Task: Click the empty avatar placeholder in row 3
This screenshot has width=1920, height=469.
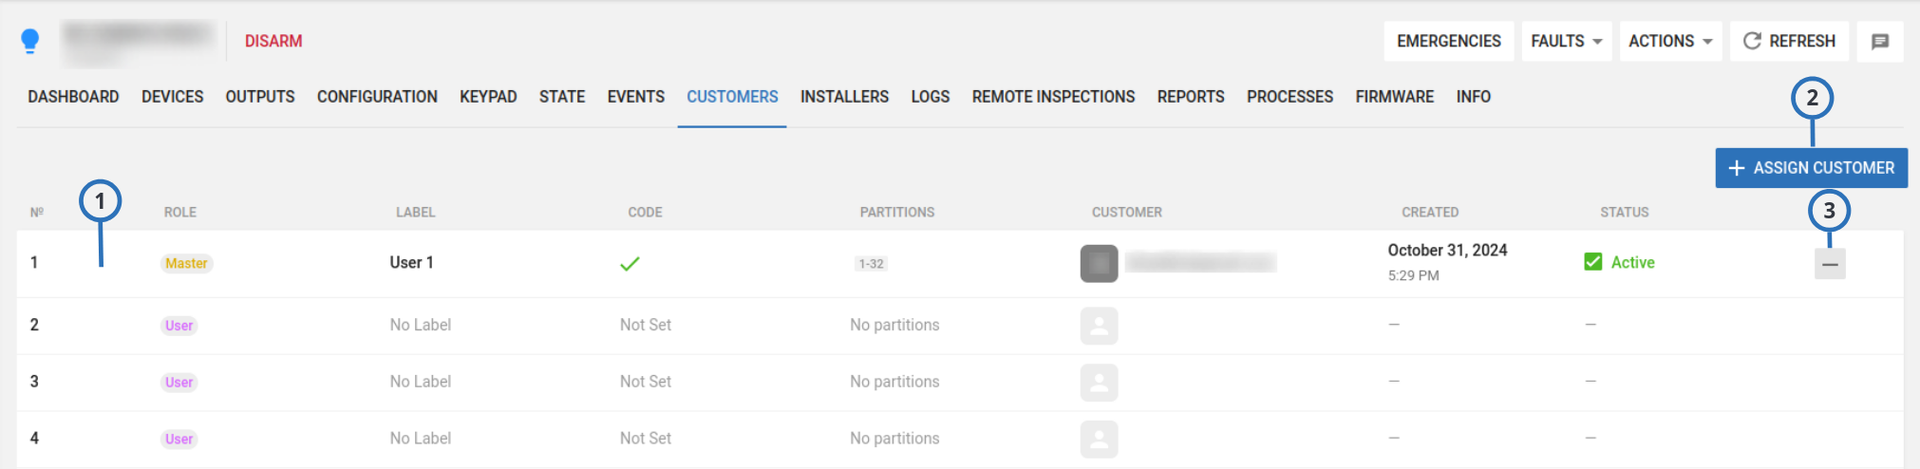Action: (x=1098, y=383)
